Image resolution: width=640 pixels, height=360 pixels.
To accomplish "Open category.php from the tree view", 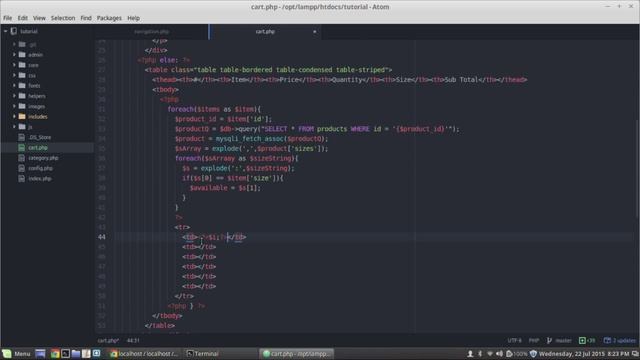I will 43,158.
